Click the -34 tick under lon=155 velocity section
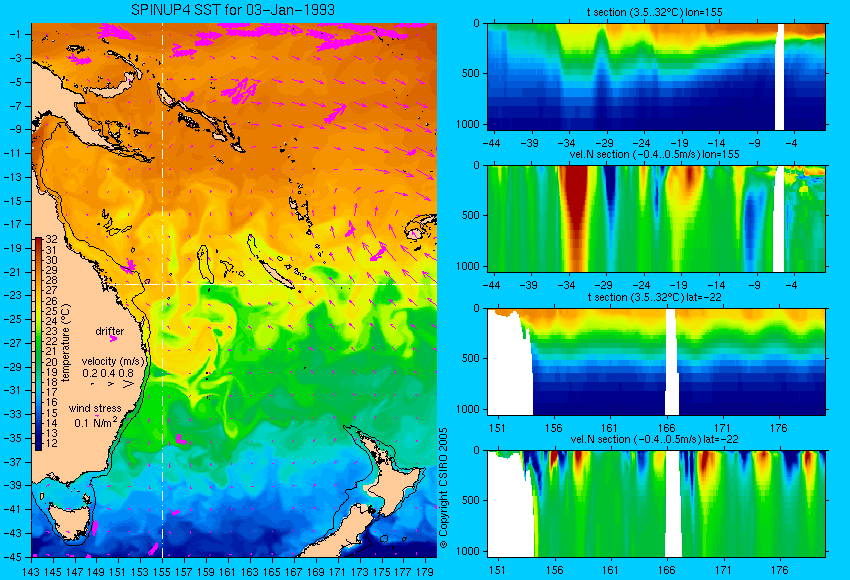 tap(566, 286)
